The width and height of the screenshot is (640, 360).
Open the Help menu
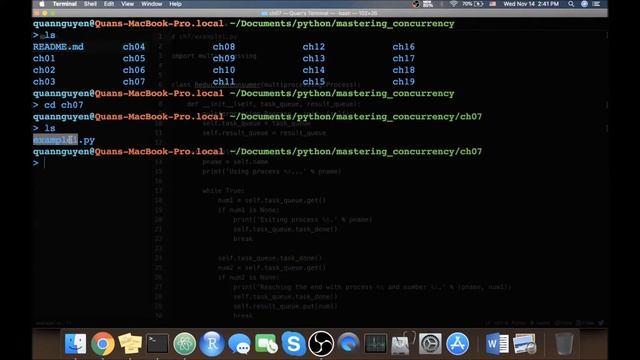175,4
